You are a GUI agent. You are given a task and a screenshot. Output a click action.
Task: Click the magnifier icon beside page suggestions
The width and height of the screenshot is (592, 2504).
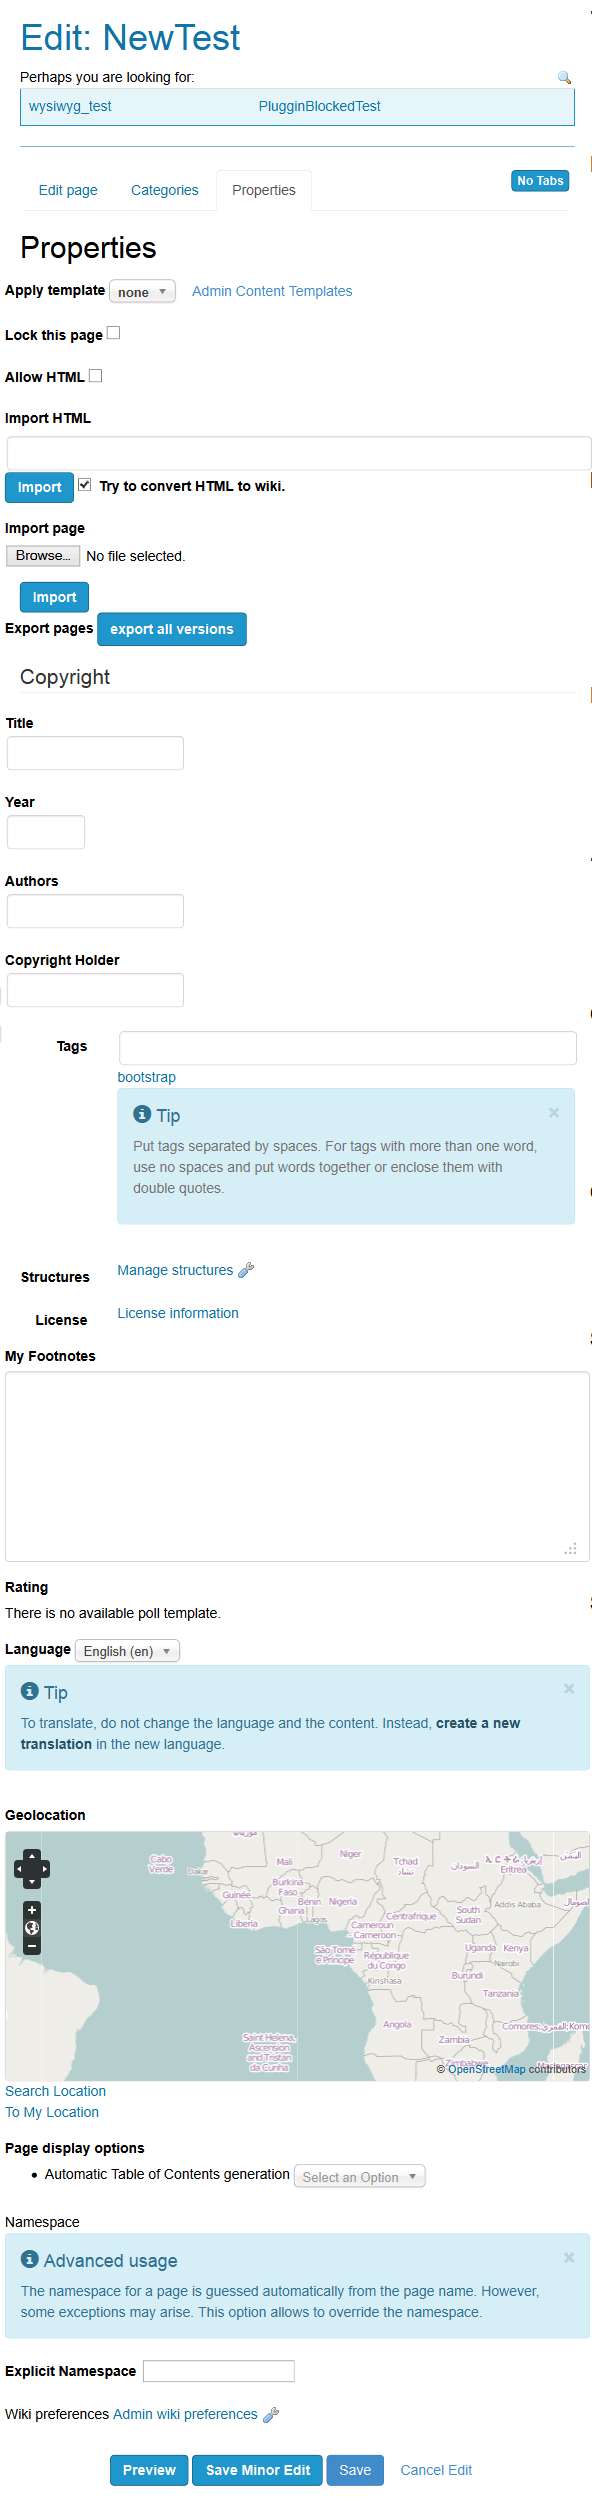click(564, 77)
